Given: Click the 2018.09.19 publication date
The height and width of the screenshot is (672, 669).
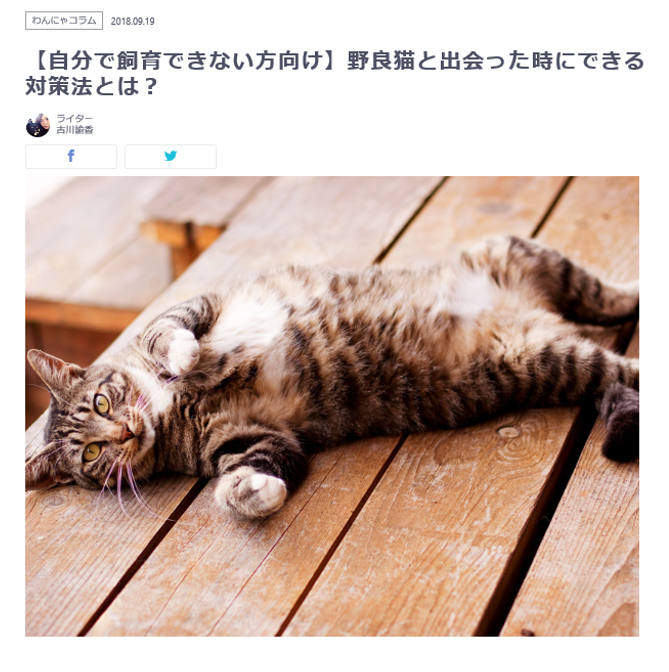Looking at the screenshot, I should pos(132,21).
